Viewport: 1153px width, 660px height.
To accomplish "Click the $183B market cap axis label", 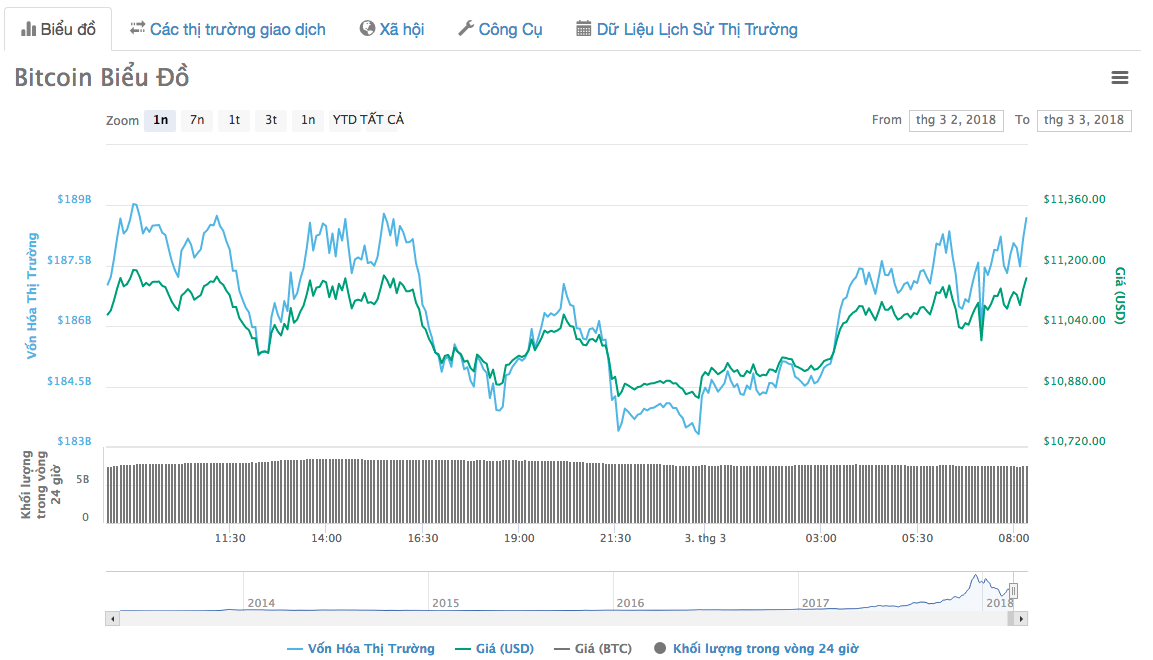I will pyautogui.click(x=74, y=441).
